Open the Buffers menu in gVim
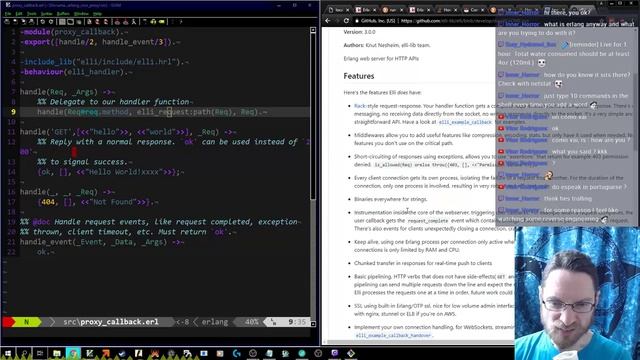Image resolution: width=640 pixels, height=360 pixels. pyautogui.click(x=63, y=14)
